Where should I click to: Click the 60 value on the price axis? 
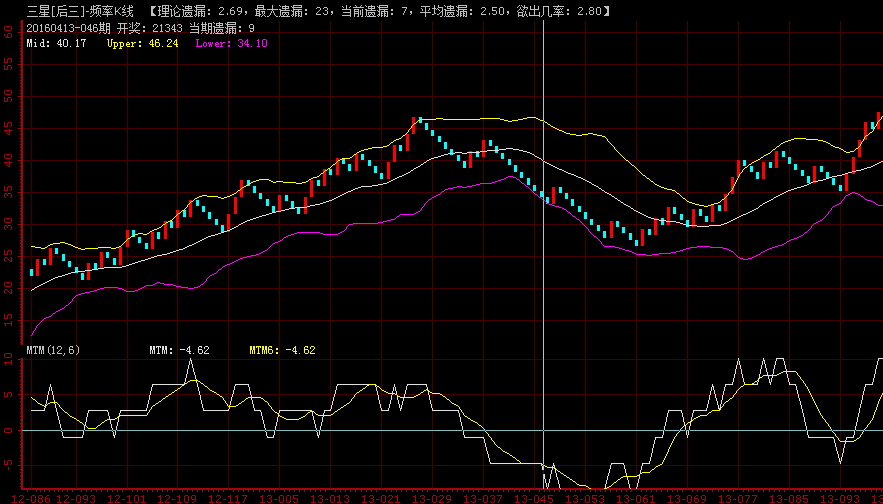(9, 32)
